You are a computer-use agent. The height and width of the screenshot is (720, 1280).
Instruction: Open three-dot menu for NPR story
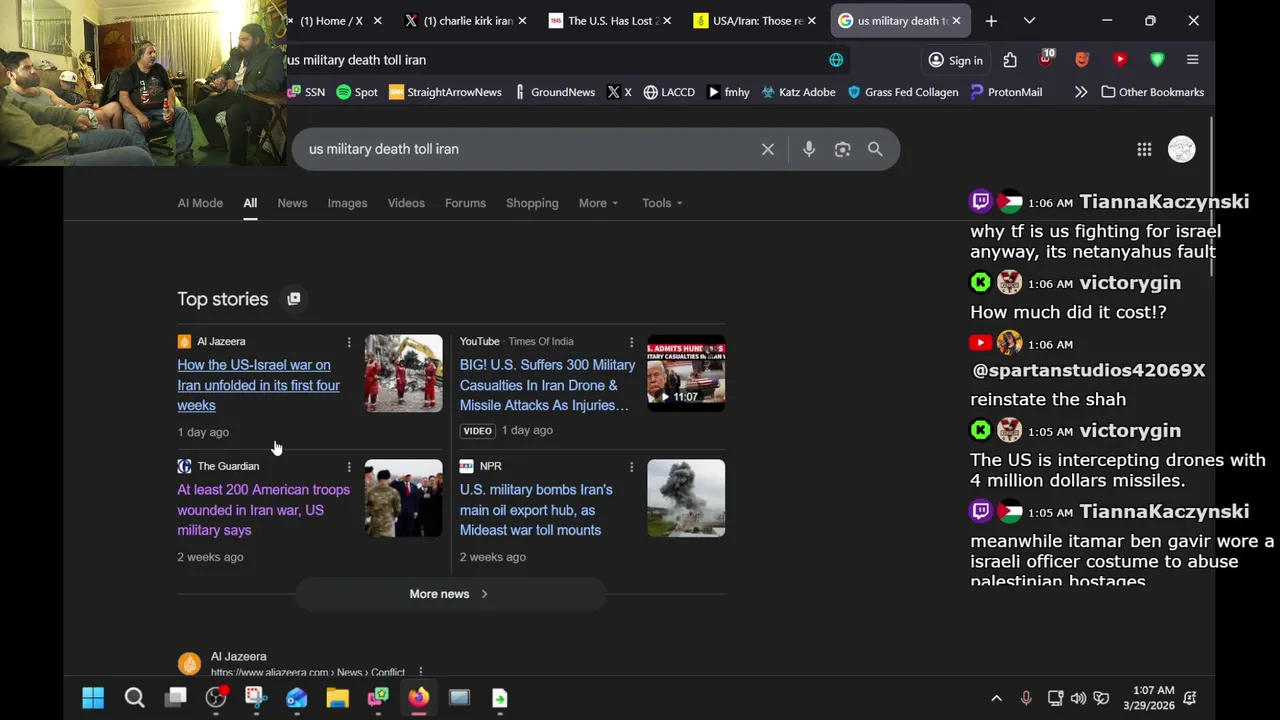[631, 467]
